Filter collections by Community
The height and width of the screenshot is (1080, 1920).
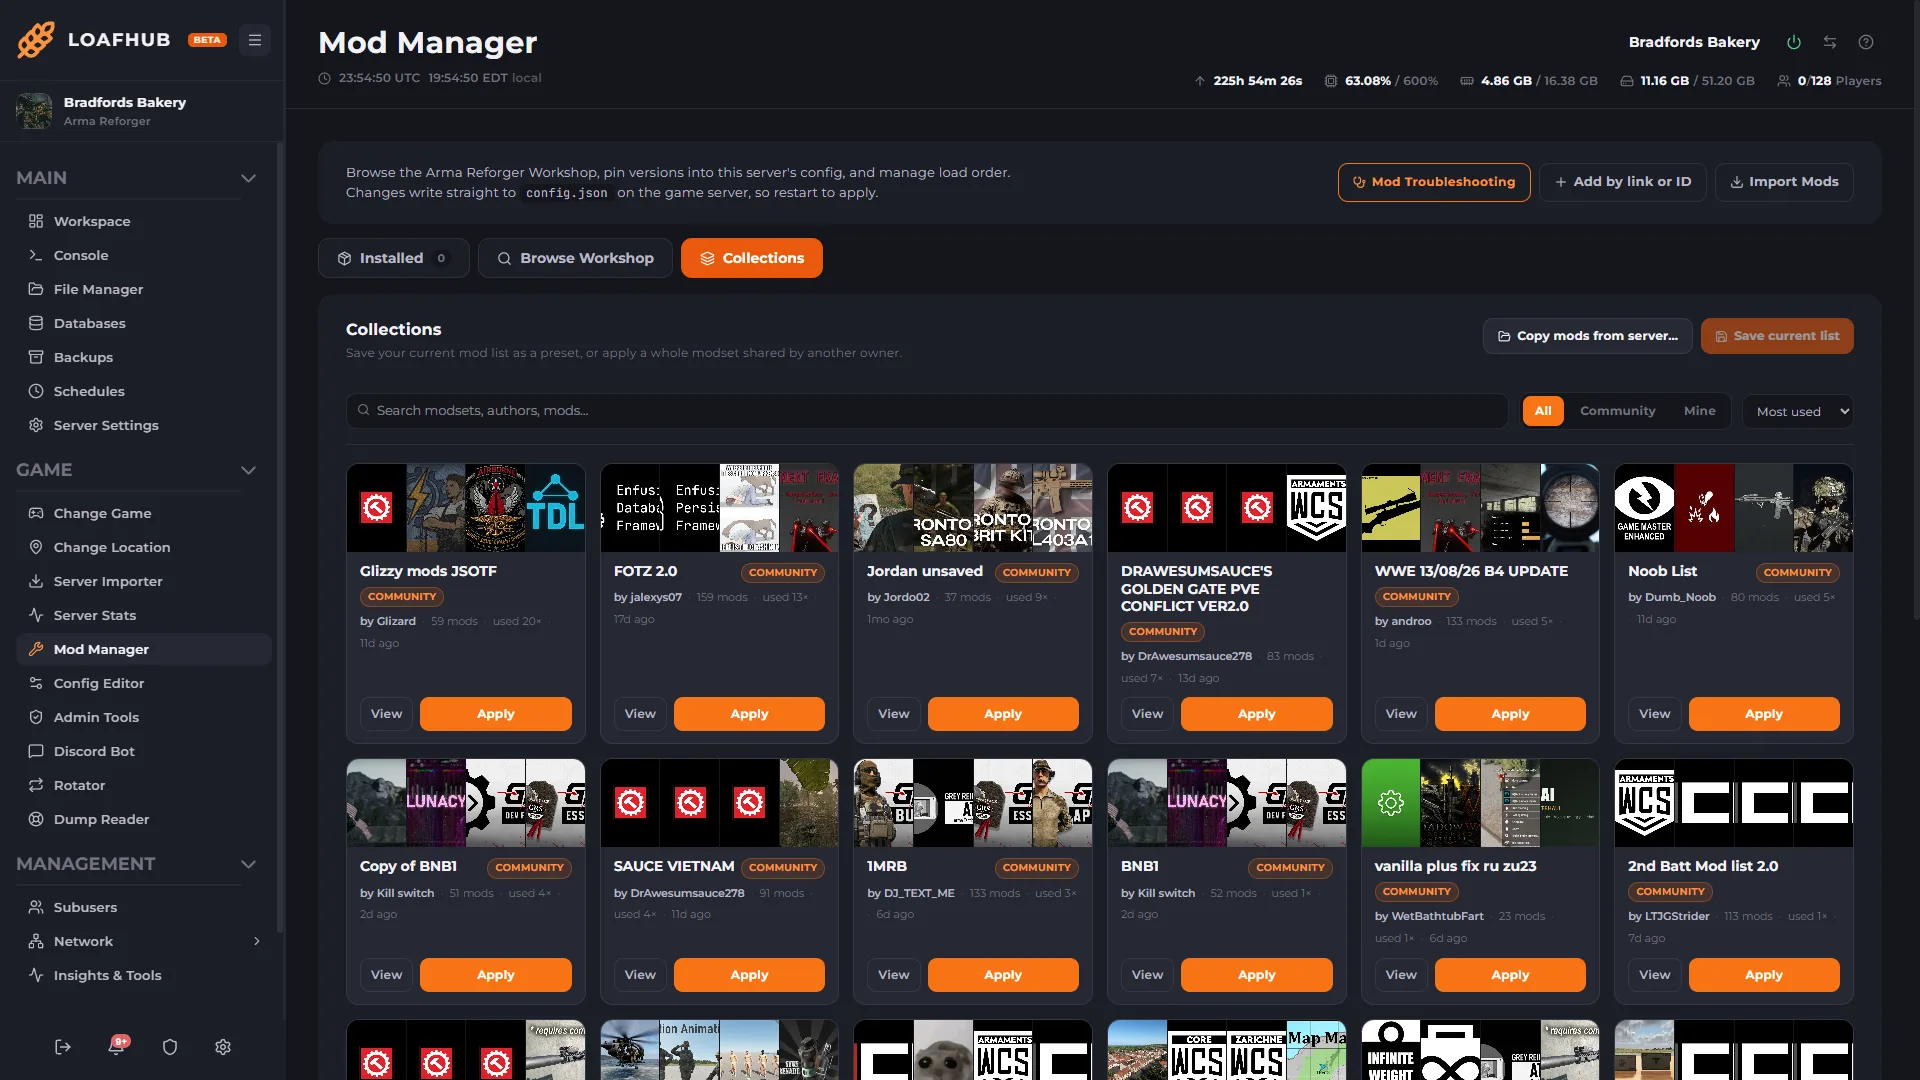click(1618, 411)
